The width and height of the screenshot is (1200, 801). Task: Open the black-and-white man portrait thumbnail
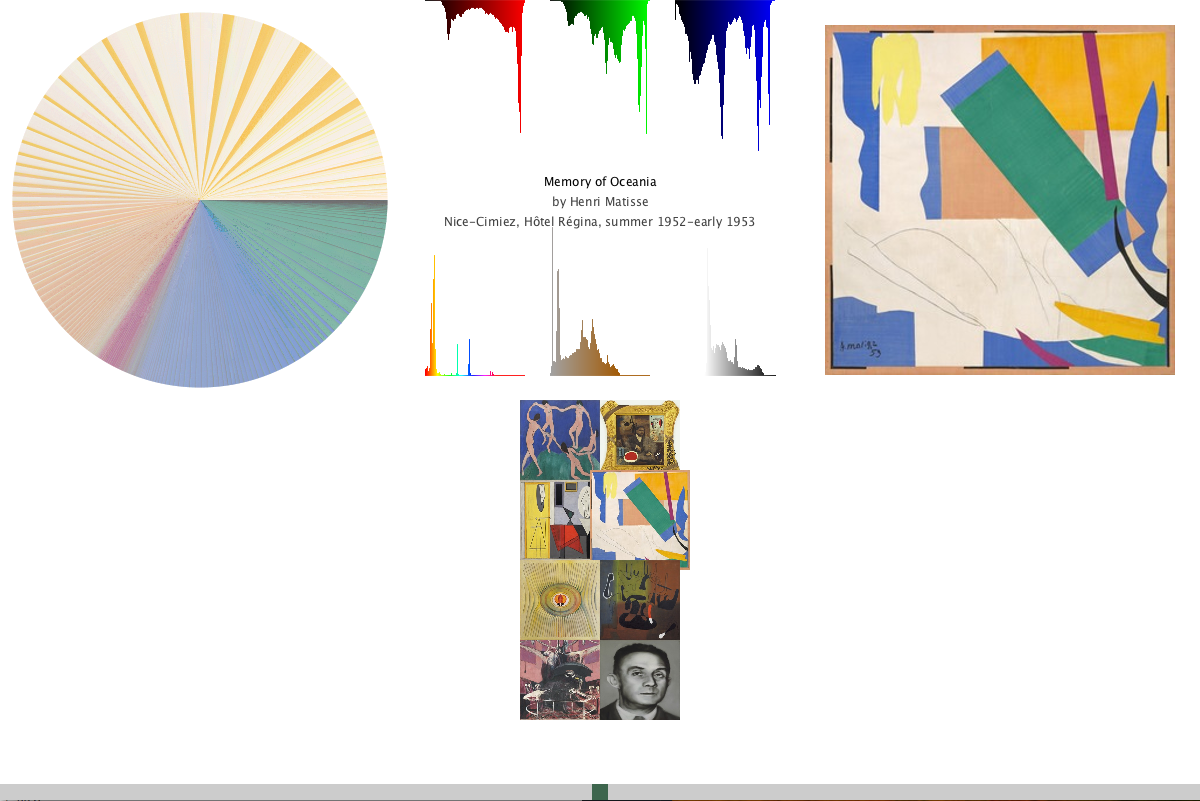point(640,680)
